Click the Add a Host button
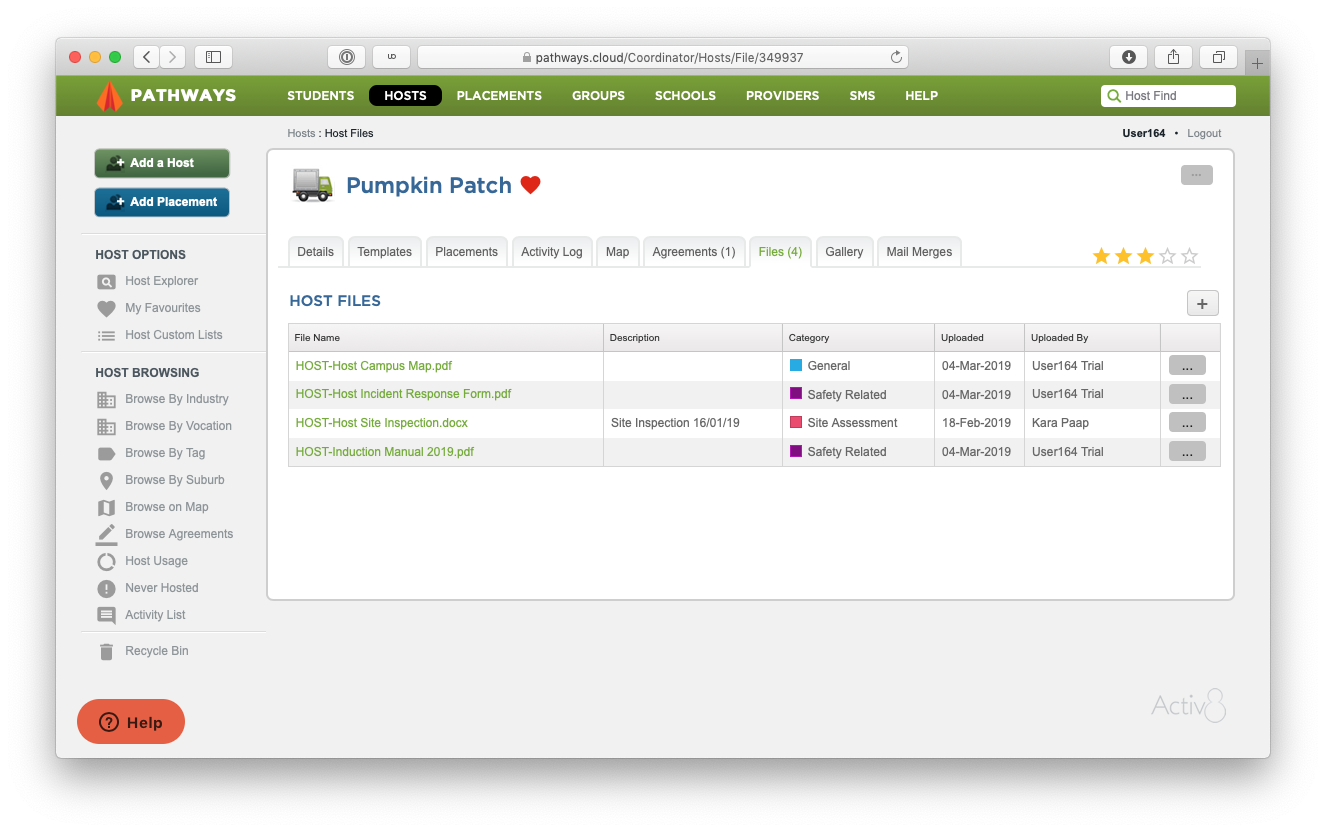 (162, 163)
